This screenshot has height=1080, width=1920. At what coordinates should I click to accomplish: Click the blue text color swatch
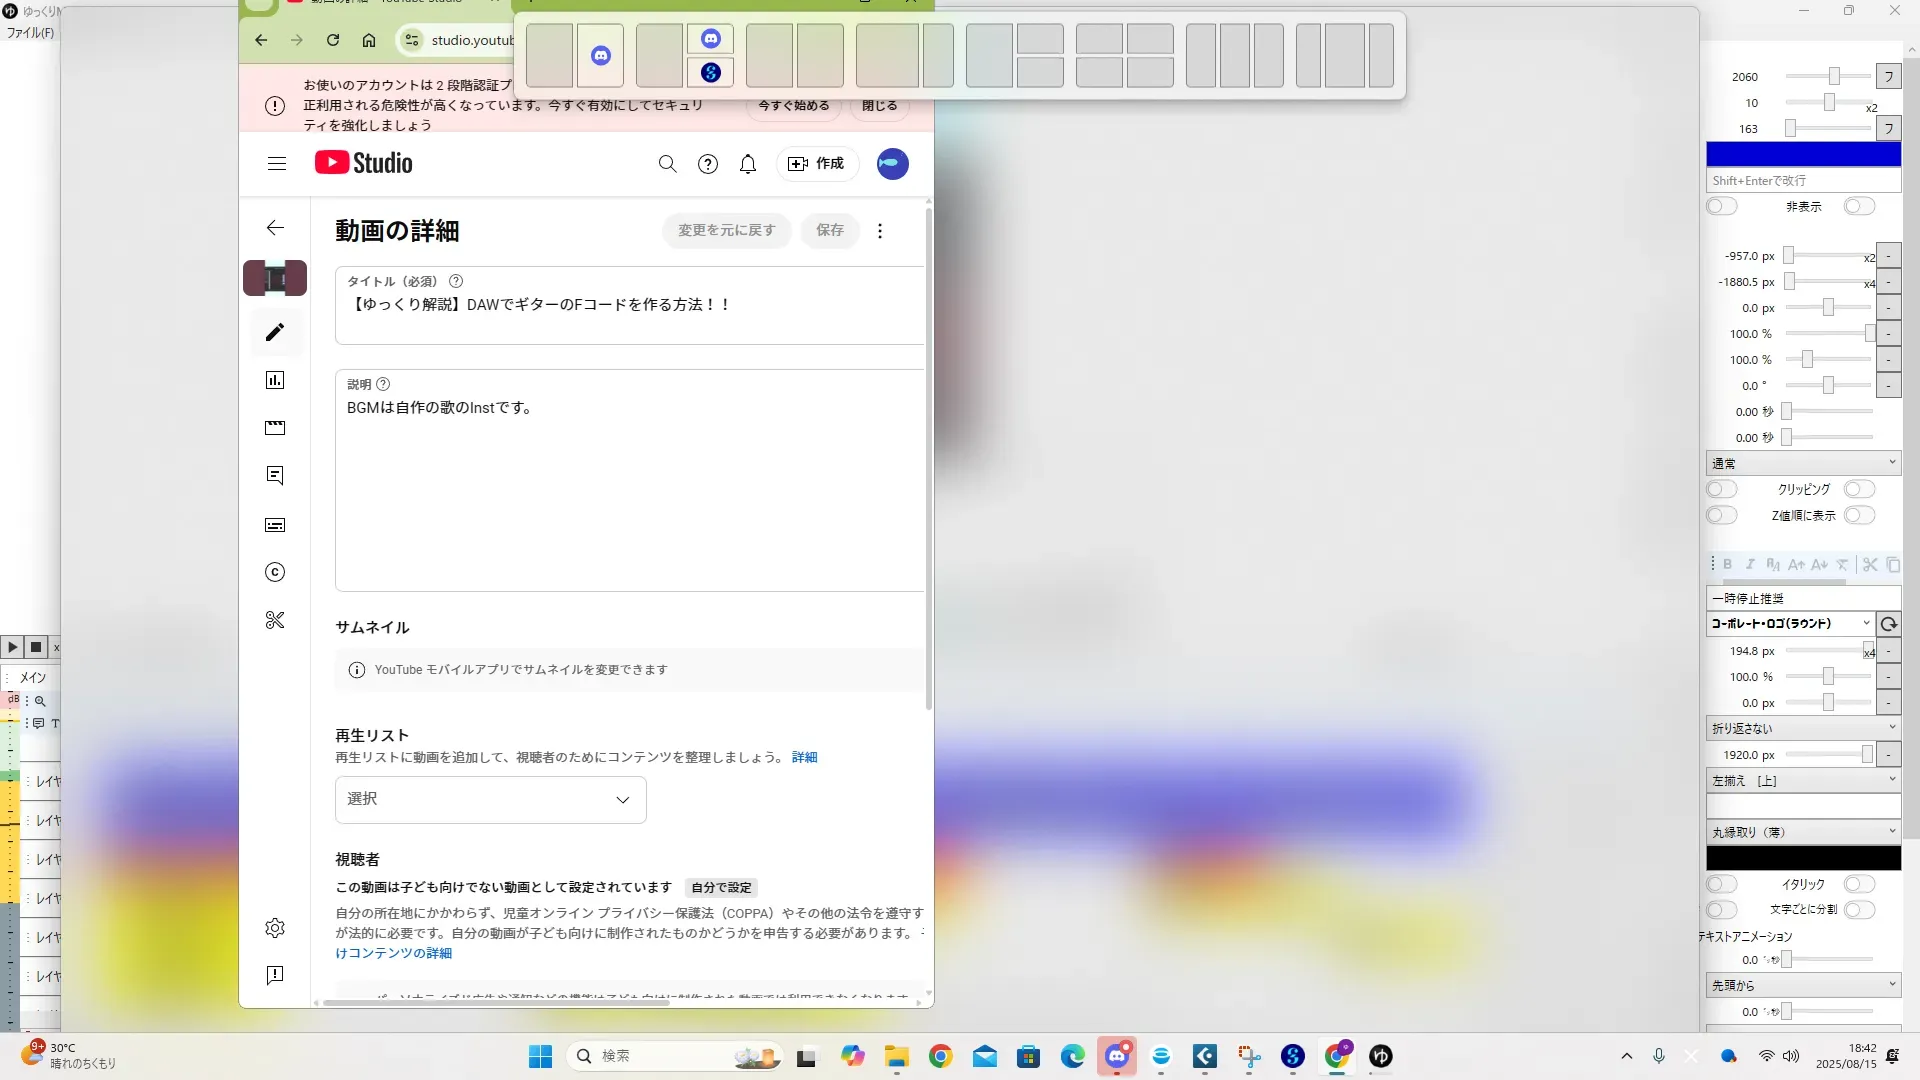(1802, 153)
